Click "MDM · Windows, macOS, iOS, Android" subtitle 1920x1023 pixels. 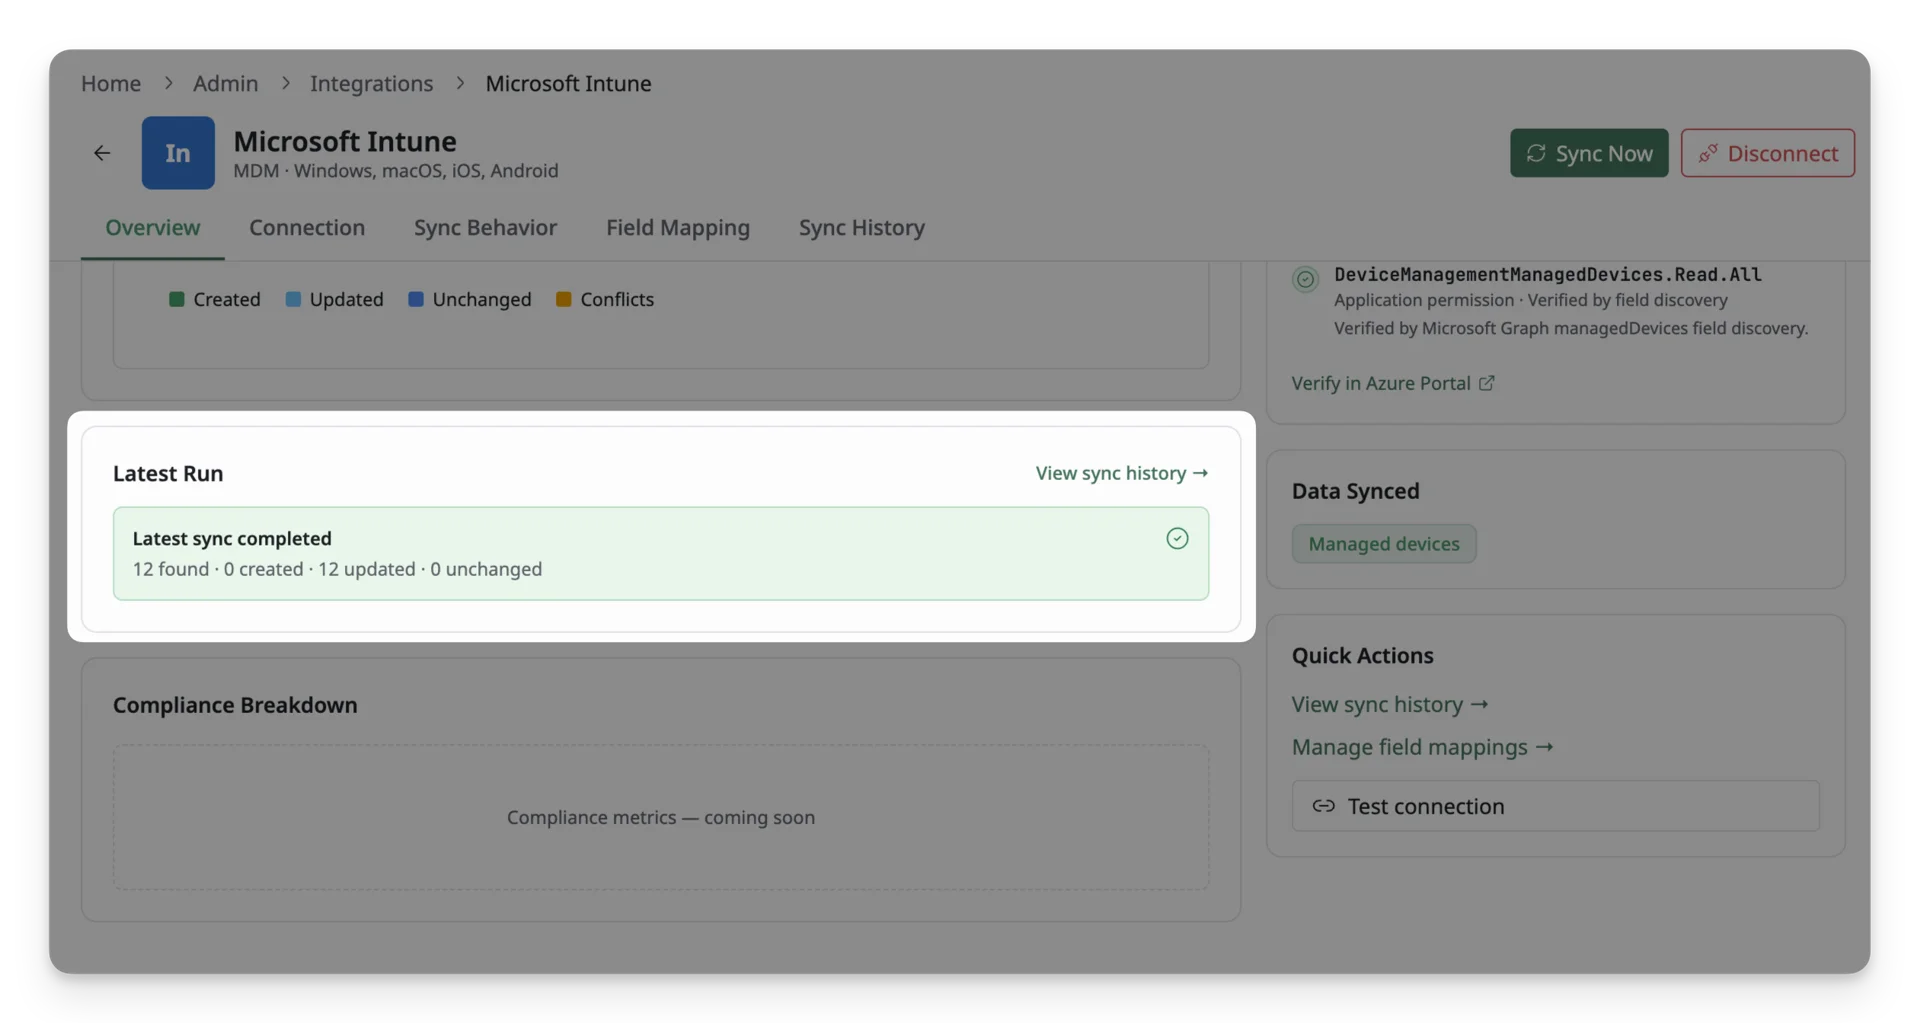(x=396, y=171)
